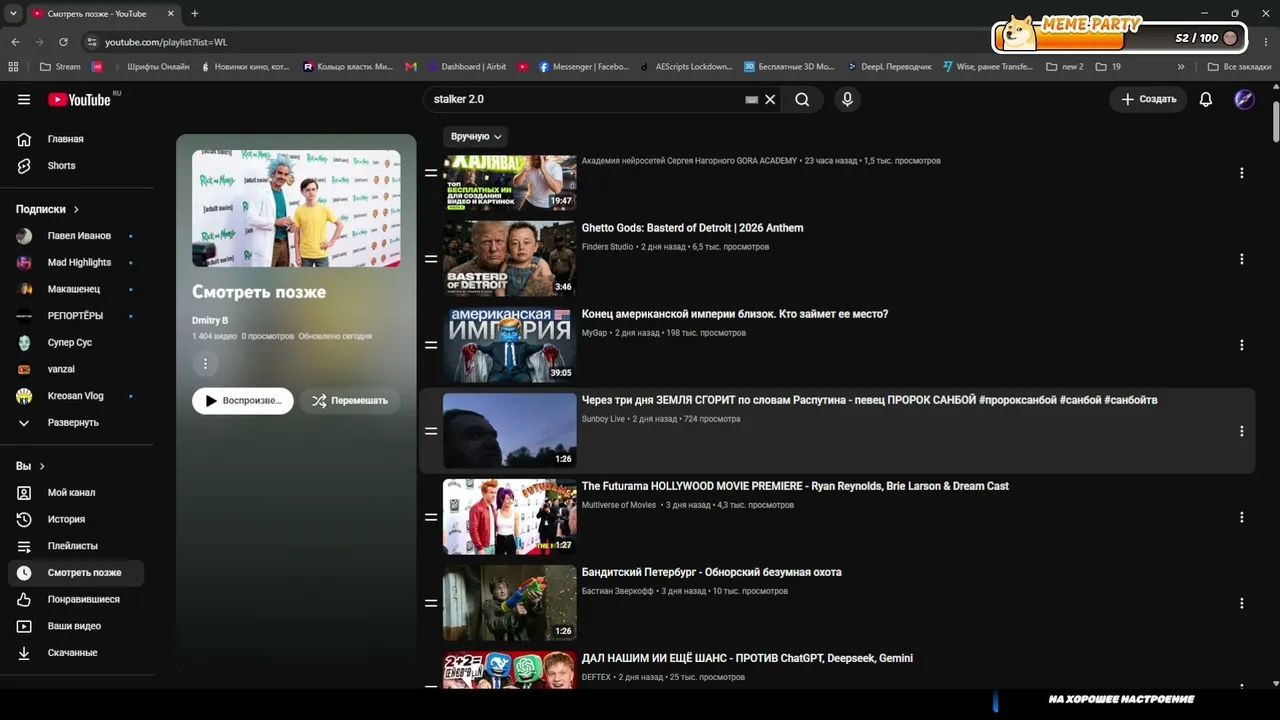
Task: Open a new browser tab
Action: (x=194, y=14)
